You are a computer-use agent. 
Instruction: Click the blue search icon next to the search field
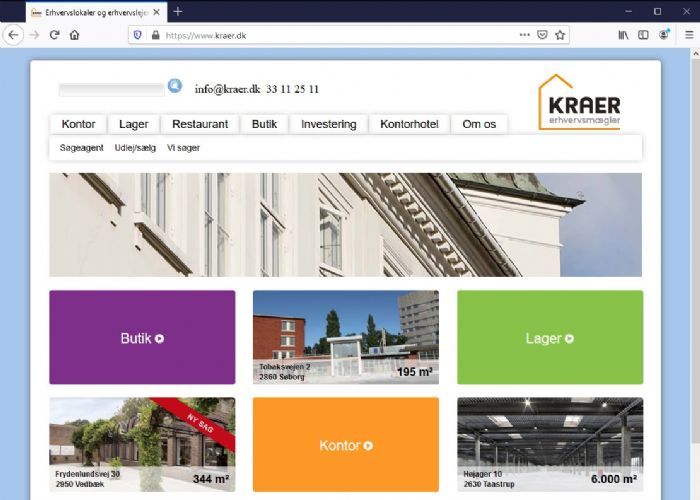click(x=175, y=85)
